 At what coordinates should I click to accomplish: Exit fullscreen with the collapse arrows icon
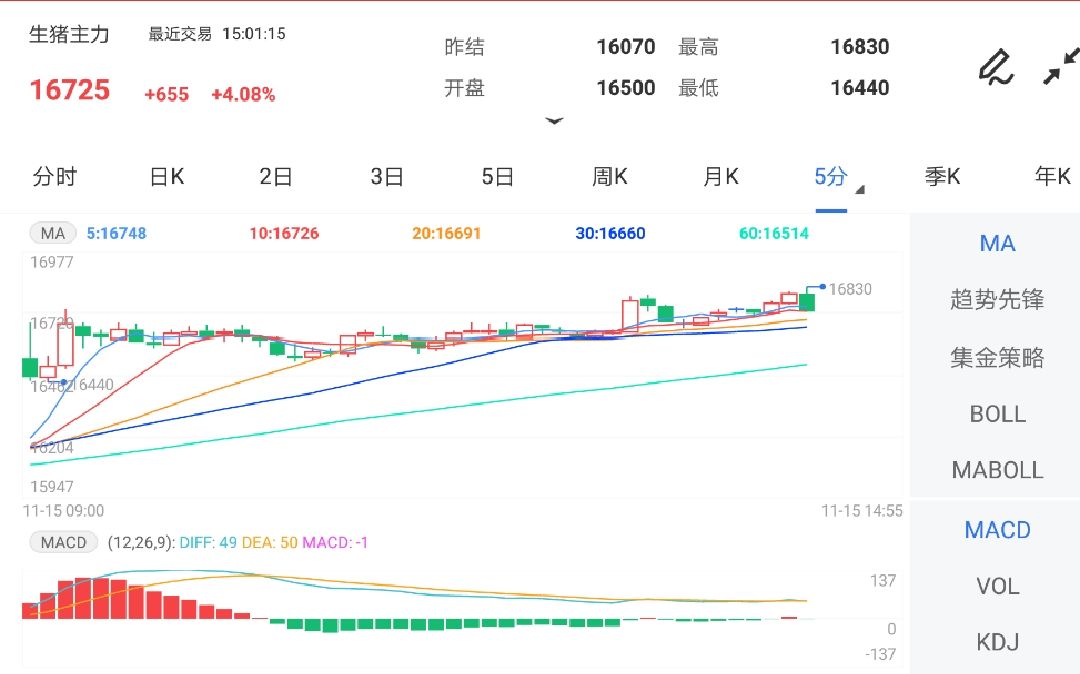1061,67
